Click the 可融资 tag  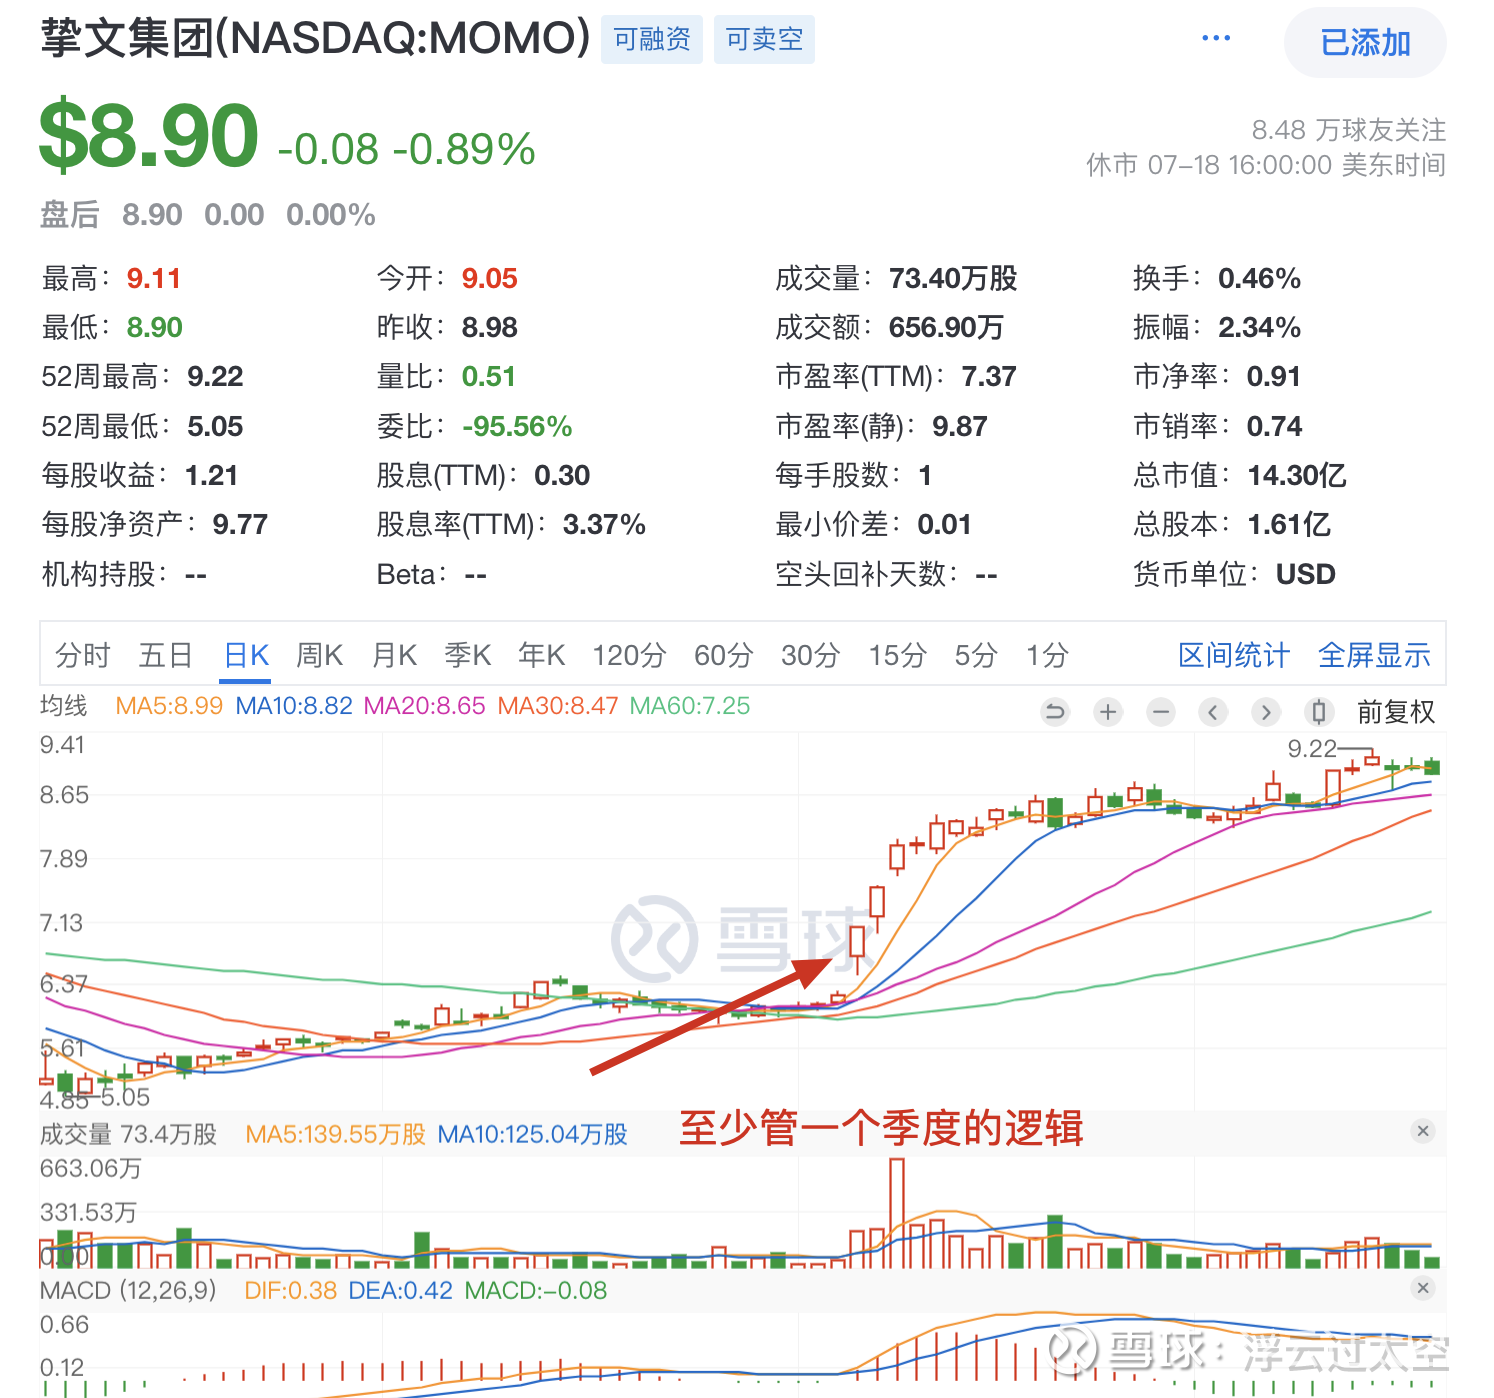652,39
